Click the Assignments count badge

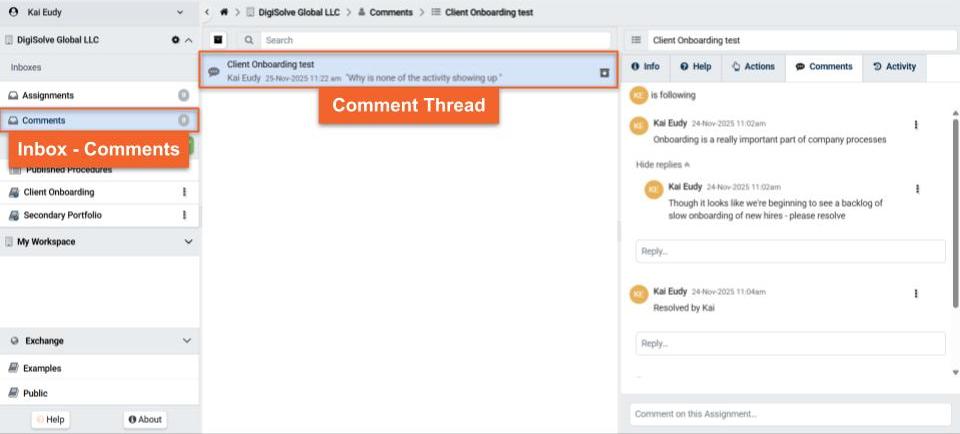coord(183,95)
